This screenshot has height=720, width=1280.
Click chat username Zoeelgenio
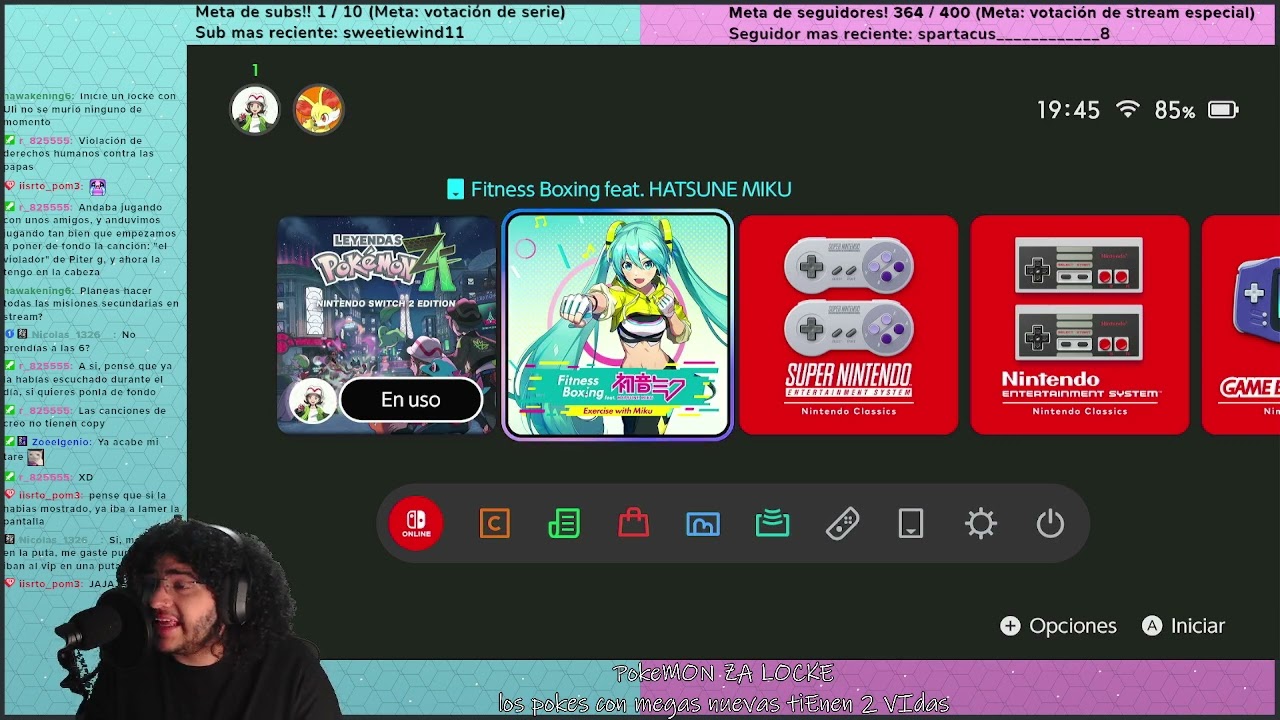click(x=60, y=441)
